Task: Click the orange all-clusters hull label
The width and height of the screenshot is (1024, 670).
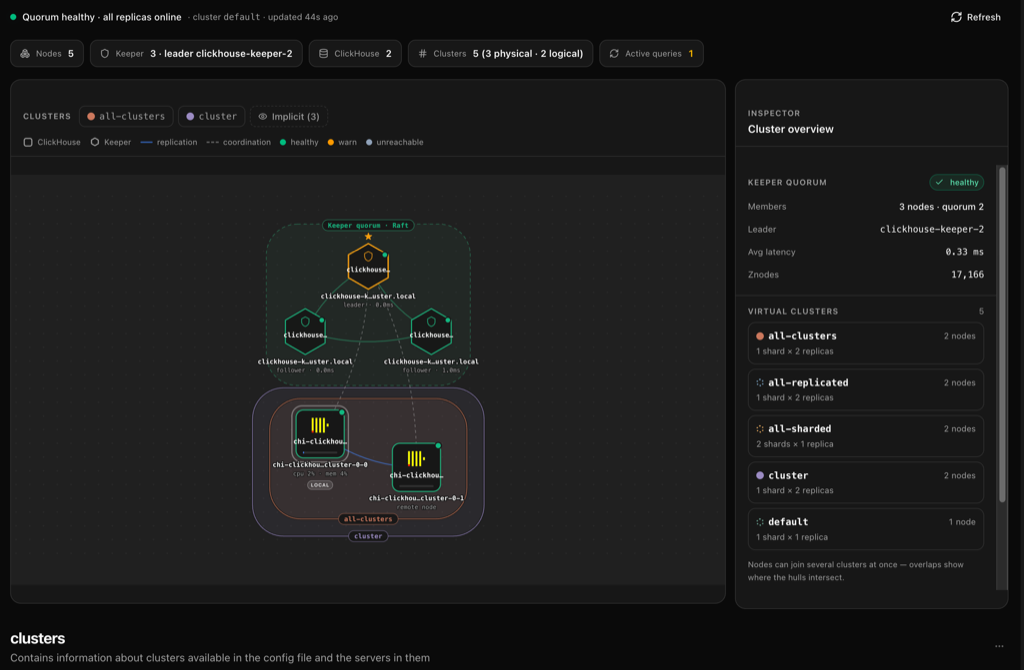Action: (x=368, y=519)
